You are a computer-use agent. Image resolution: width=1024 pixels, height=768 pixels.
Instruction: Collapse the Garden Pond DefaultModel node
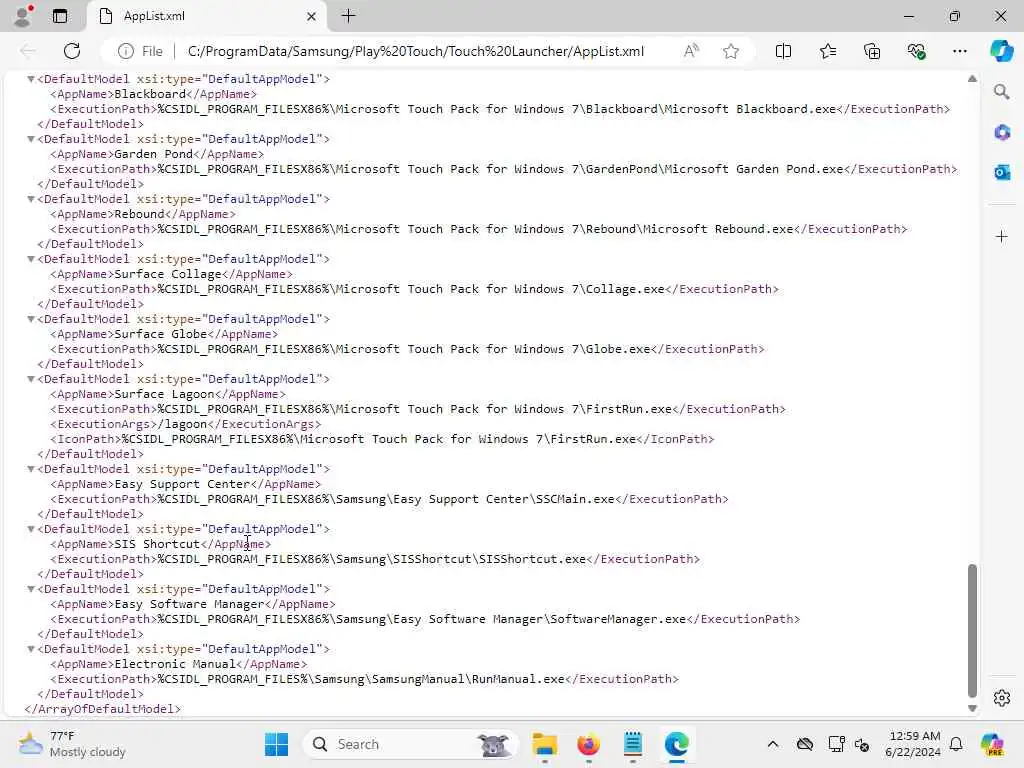pos(30,139)
